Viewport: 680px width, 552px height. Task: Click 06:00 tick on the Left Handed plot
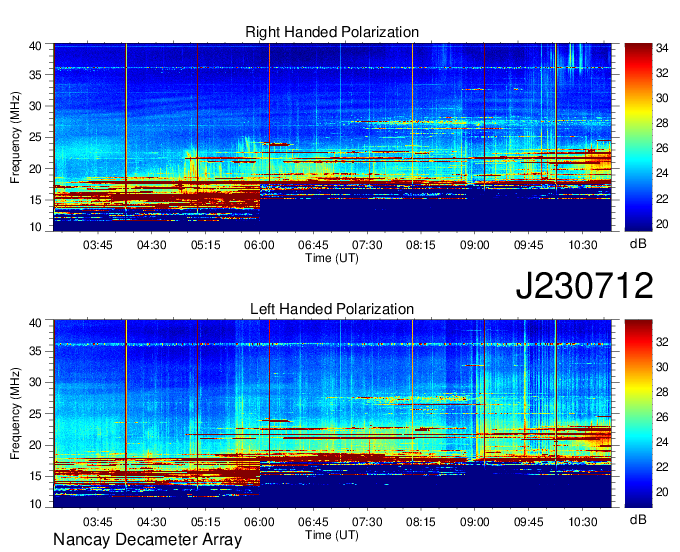pyautogui.click(x=259, y=522)
